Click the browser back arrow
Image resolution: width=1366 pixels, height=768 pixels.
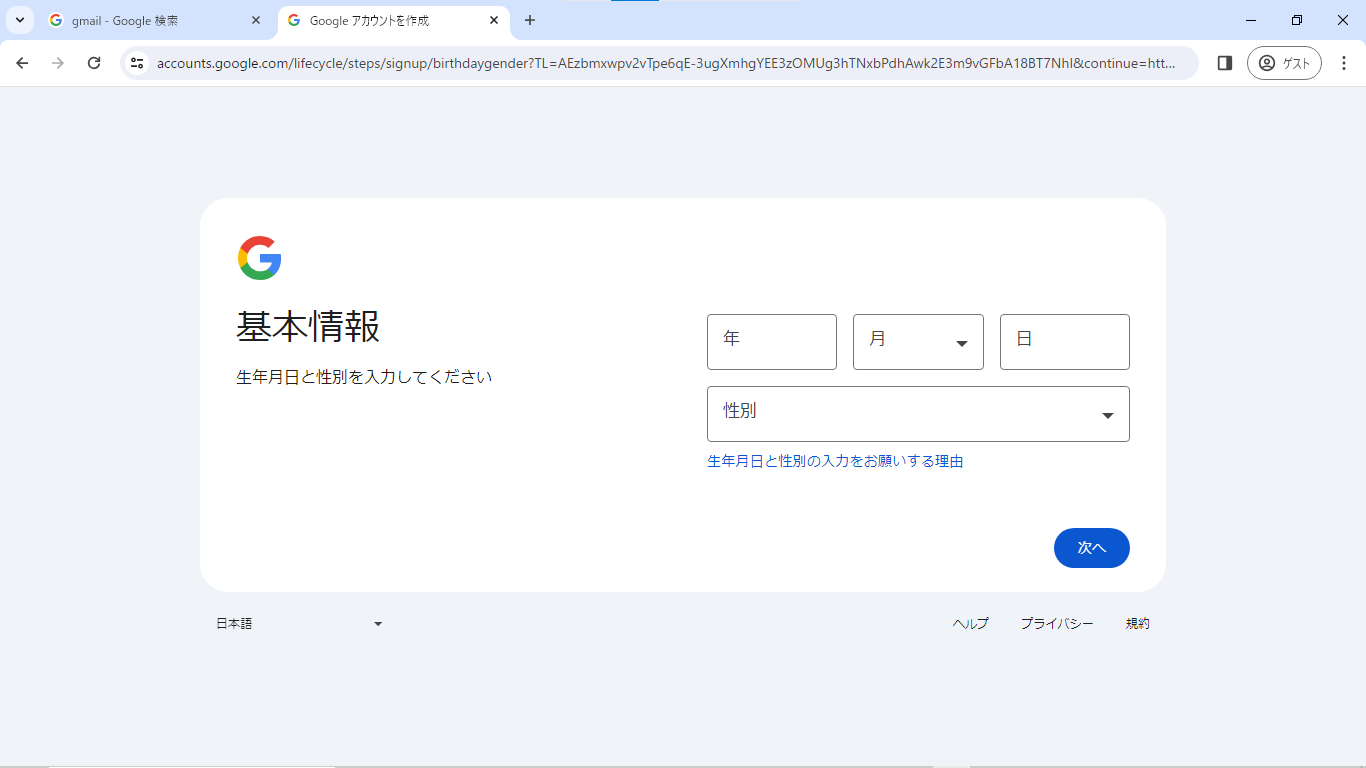[x=22, y=63]
